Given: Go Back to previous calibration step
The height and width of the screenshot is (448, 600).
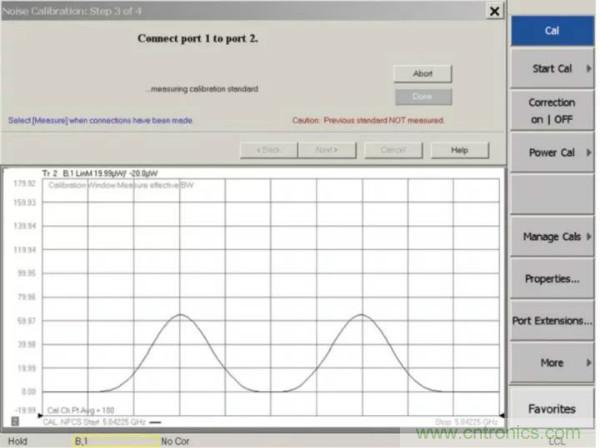Looking at the screenshot, I should [x=268, y=149].
